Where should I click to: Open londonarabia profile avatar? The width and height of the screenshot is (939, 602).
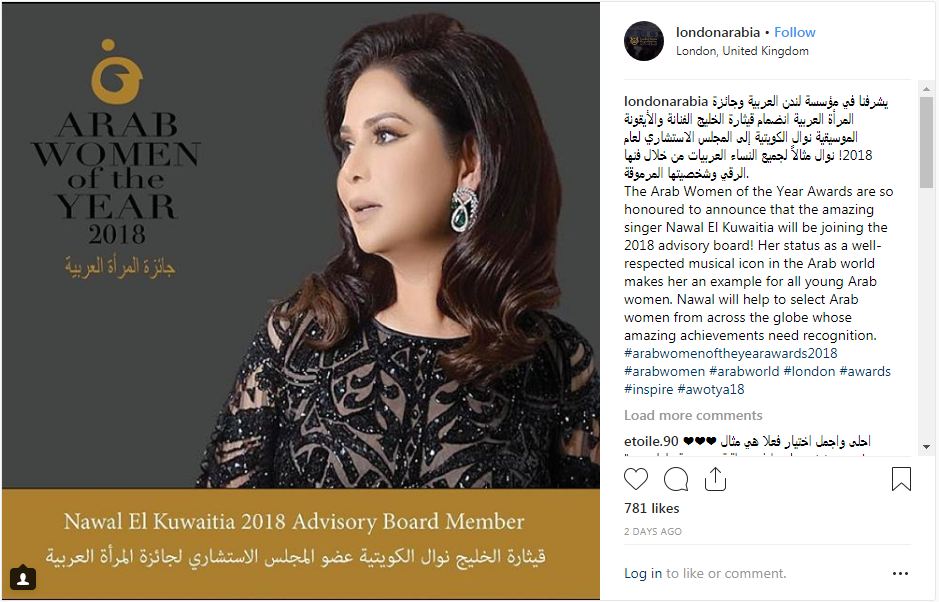tap(644, 41)
